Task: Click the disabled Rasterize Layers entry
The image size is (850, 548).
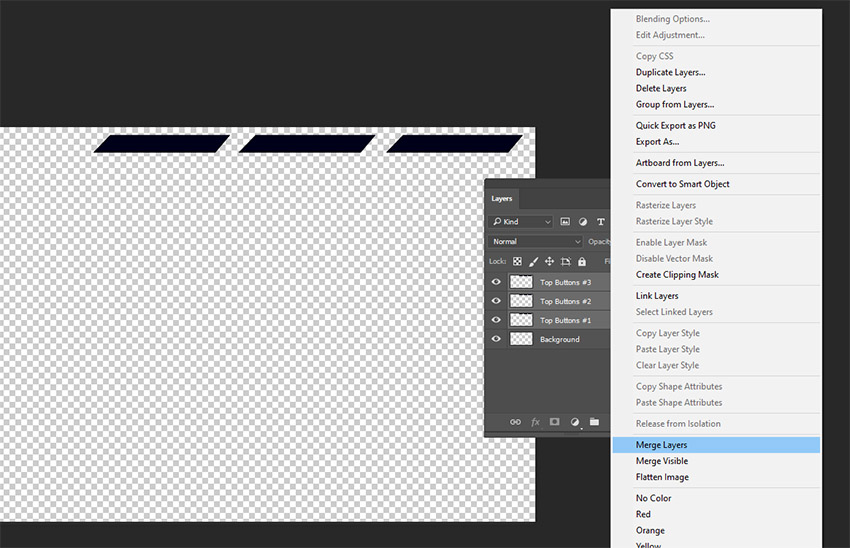Action: 666,205
